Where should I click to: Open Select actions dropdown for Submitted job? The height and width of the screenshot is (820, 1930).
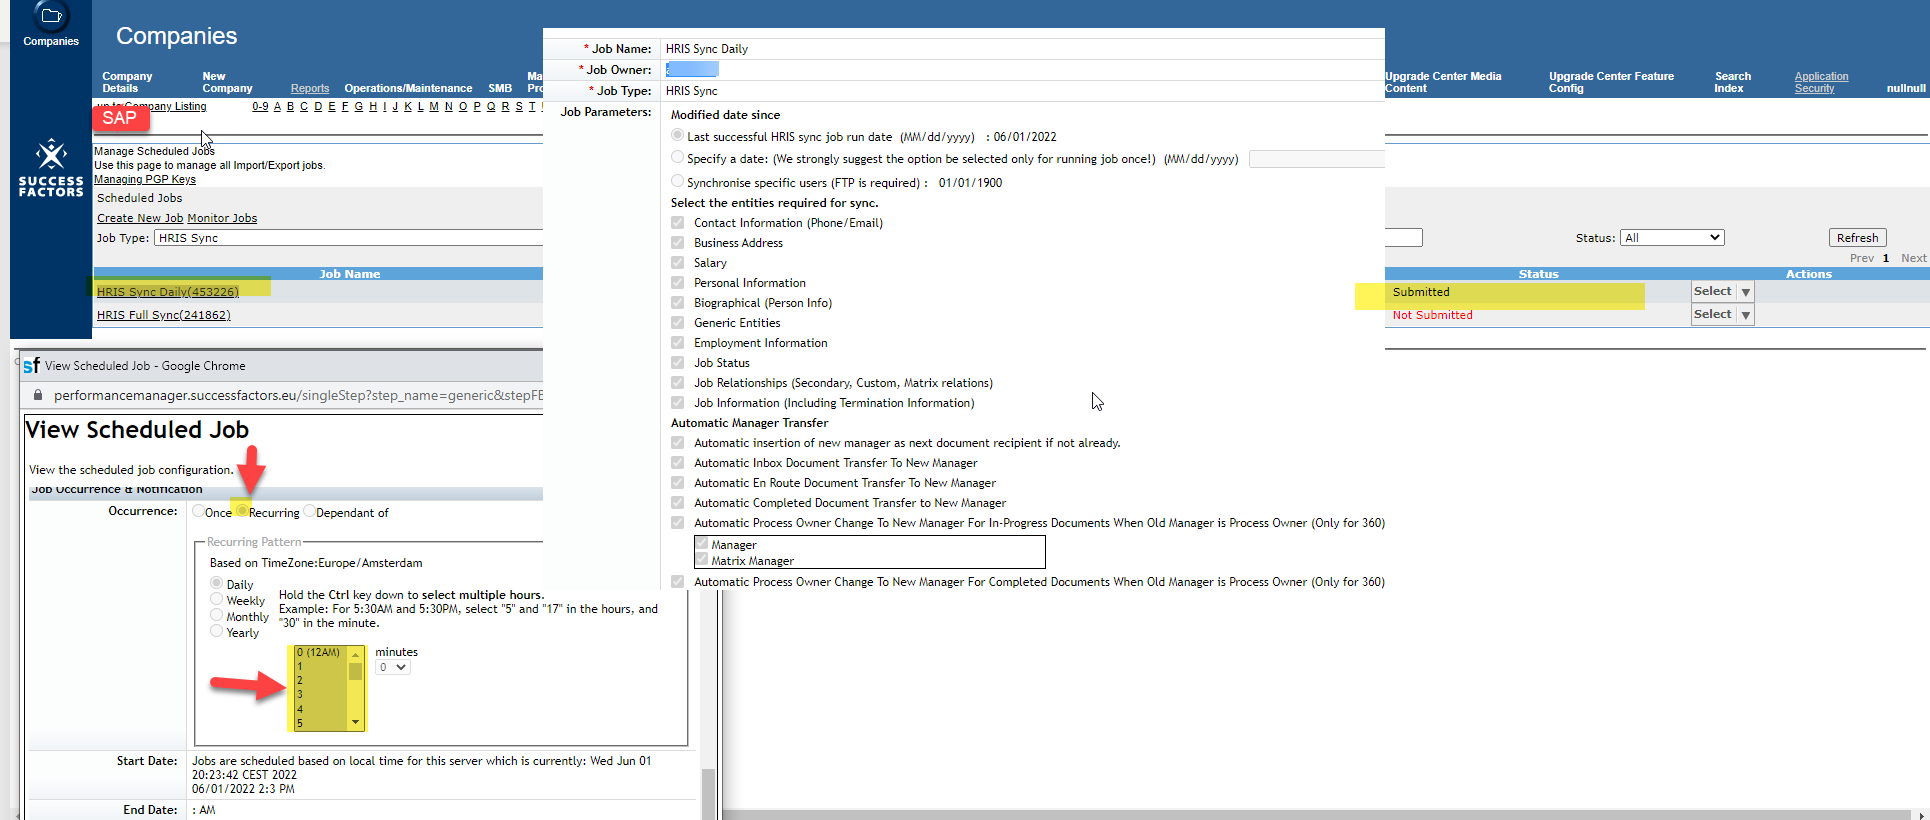pyautogui.click(x=1722, y=291)
